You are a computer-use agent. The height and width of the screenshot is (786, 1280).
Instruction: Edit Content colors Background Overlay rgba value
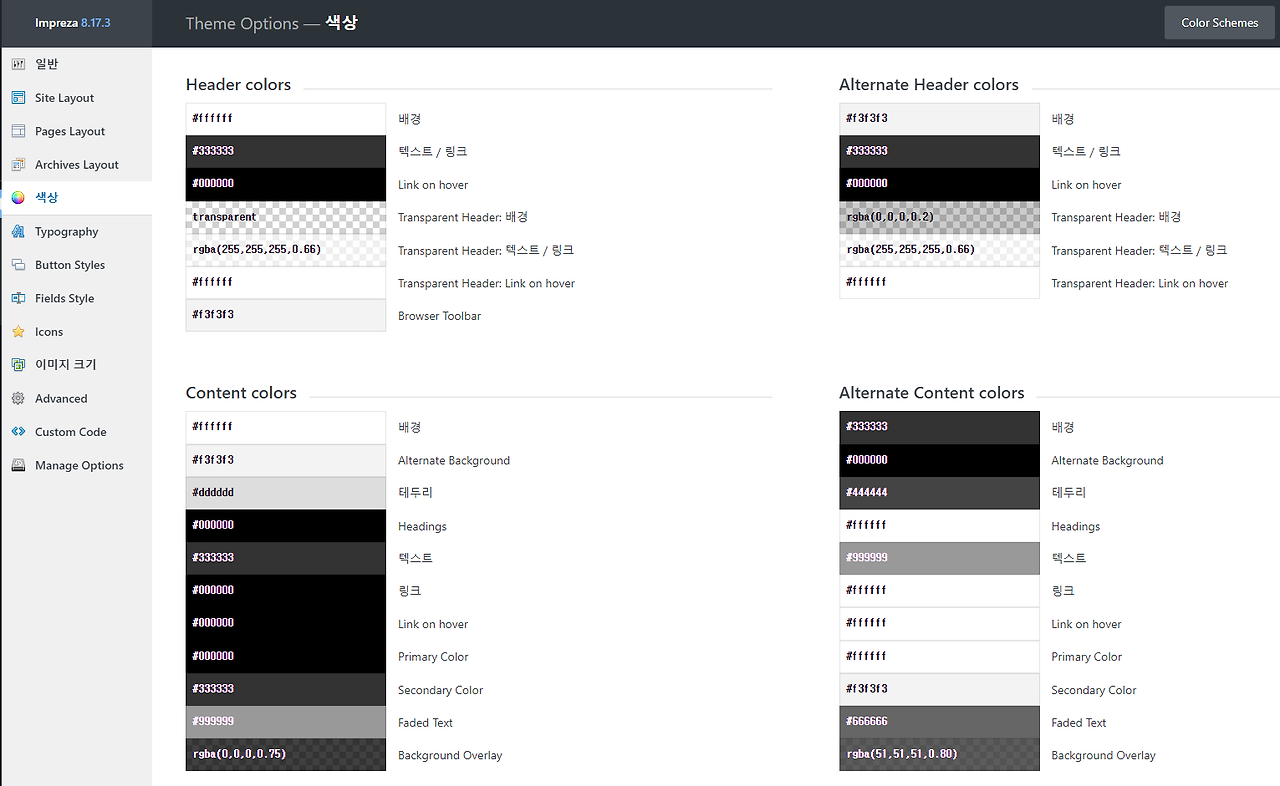click(286, 754)
